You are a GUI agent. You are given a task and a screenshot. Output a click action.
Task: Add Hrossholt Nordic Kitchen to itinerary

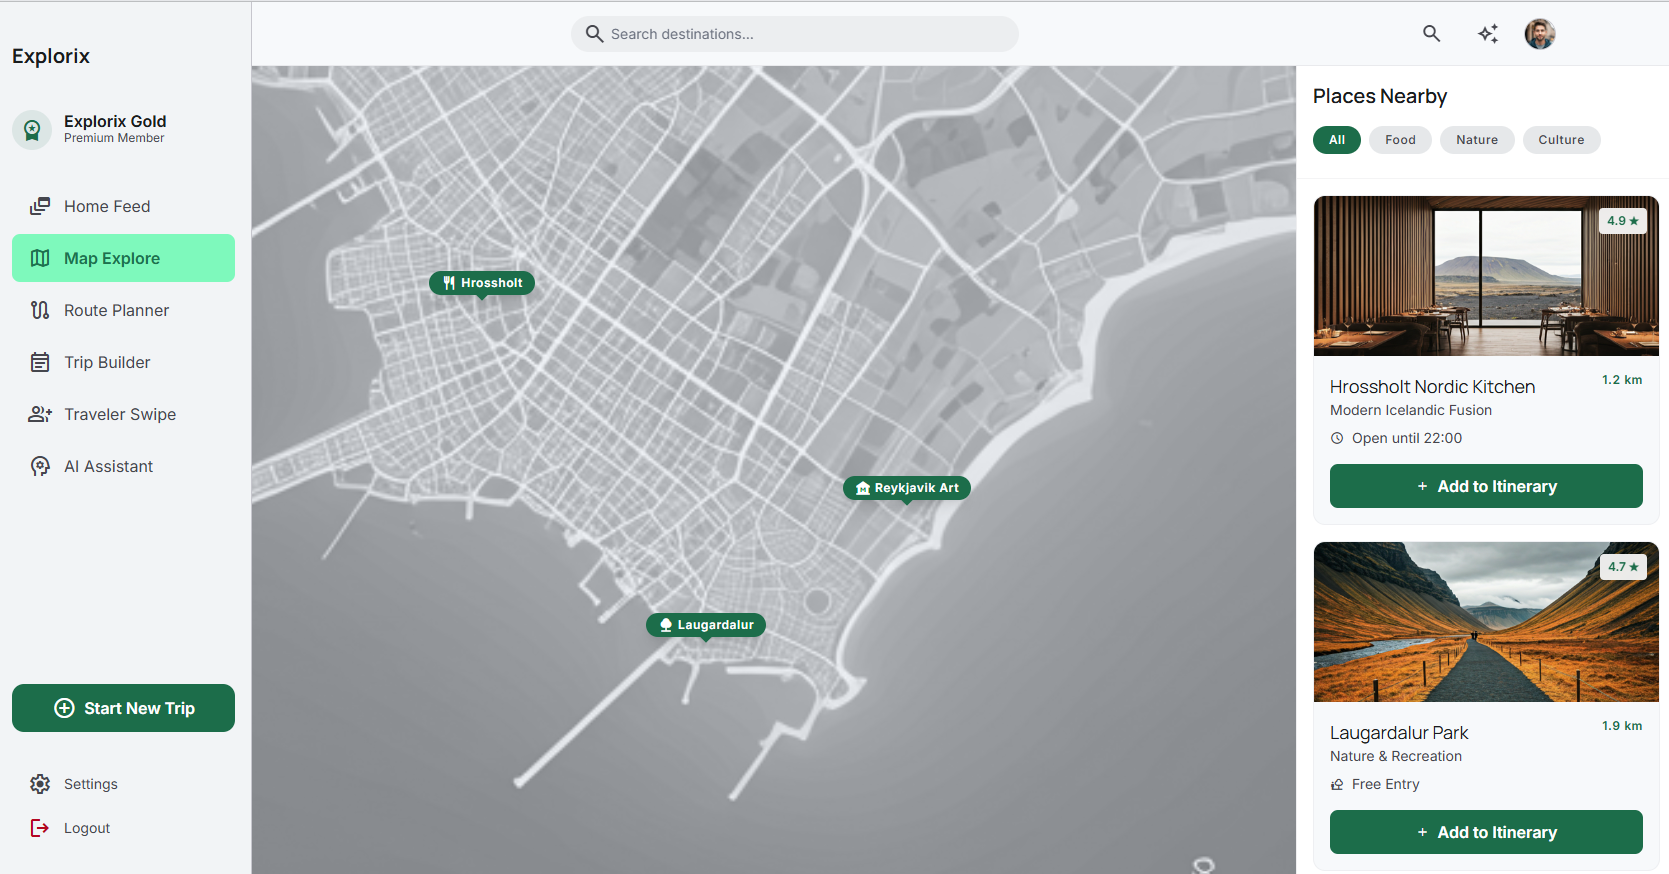coord(1486,486)
